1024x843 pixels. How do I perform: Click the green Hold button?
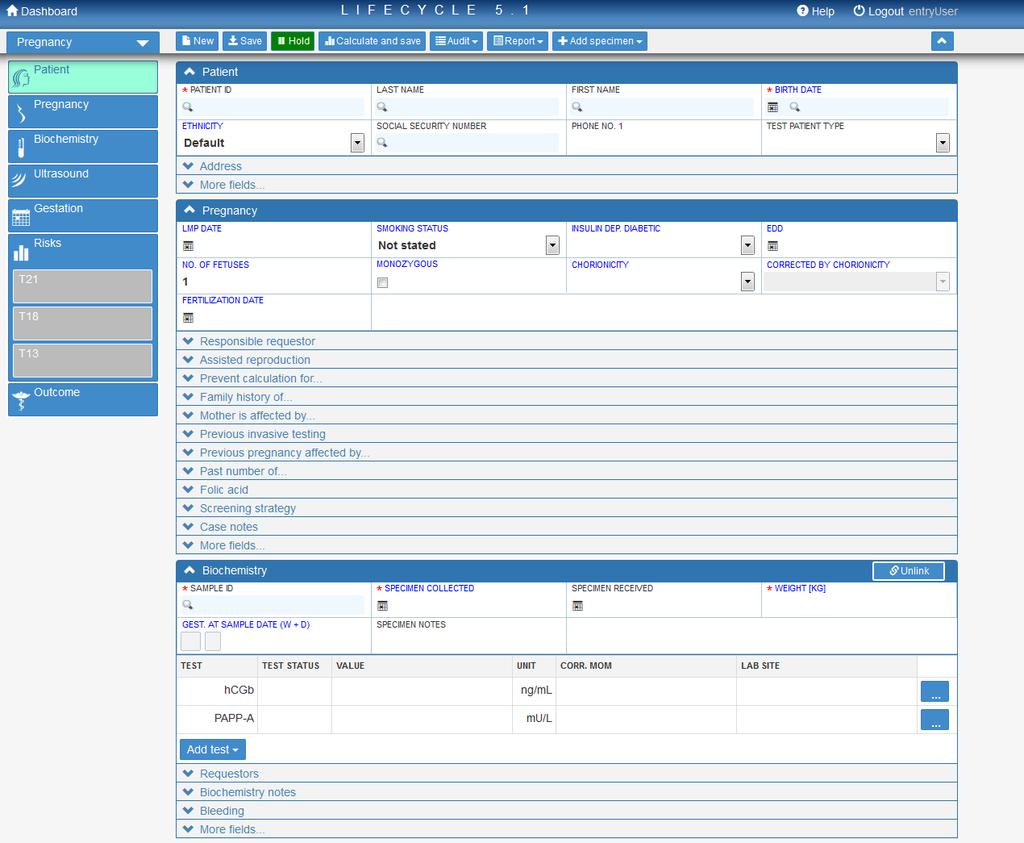point(293,41)
